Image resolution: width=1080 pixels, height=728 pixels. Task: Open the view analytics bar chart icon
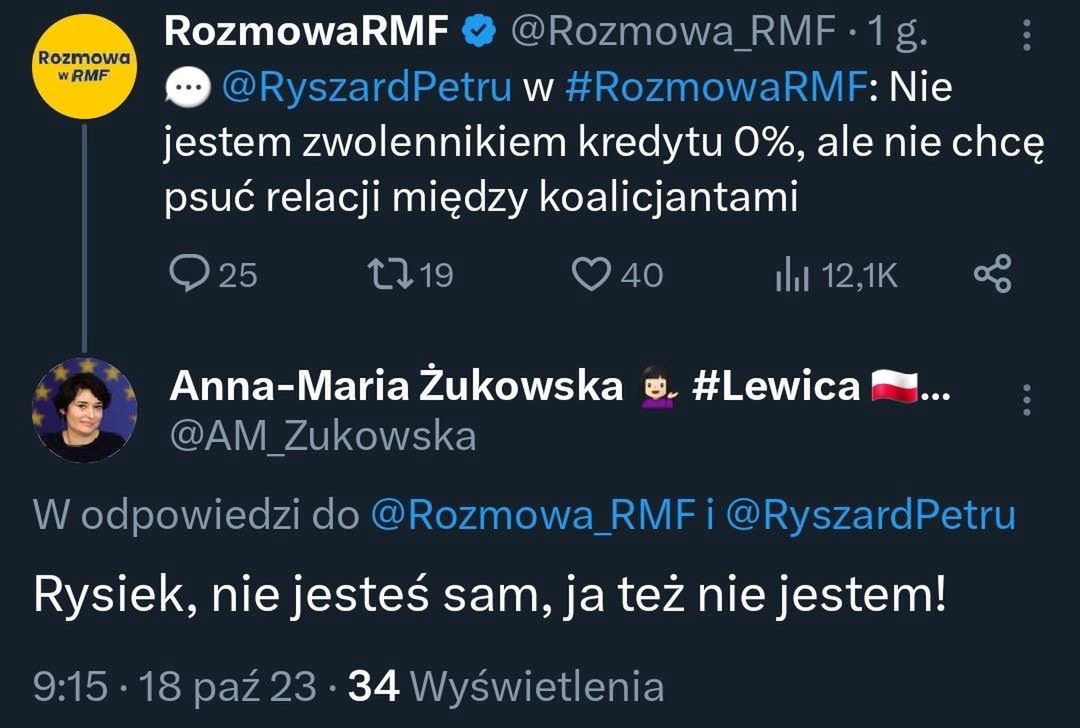[x=792, y=276]
